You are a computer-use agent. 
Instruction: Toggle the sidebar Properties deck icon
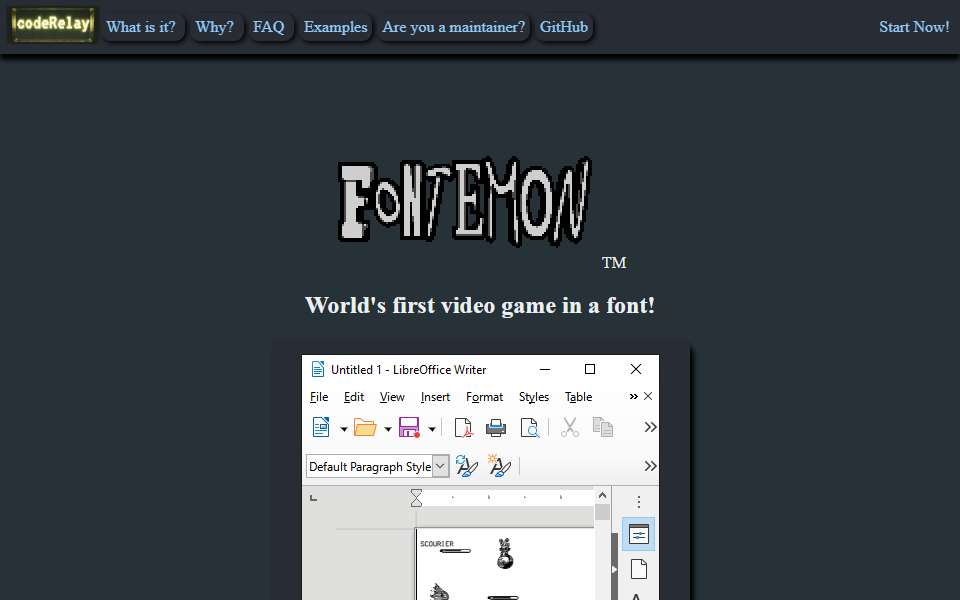tap(639, 534)
